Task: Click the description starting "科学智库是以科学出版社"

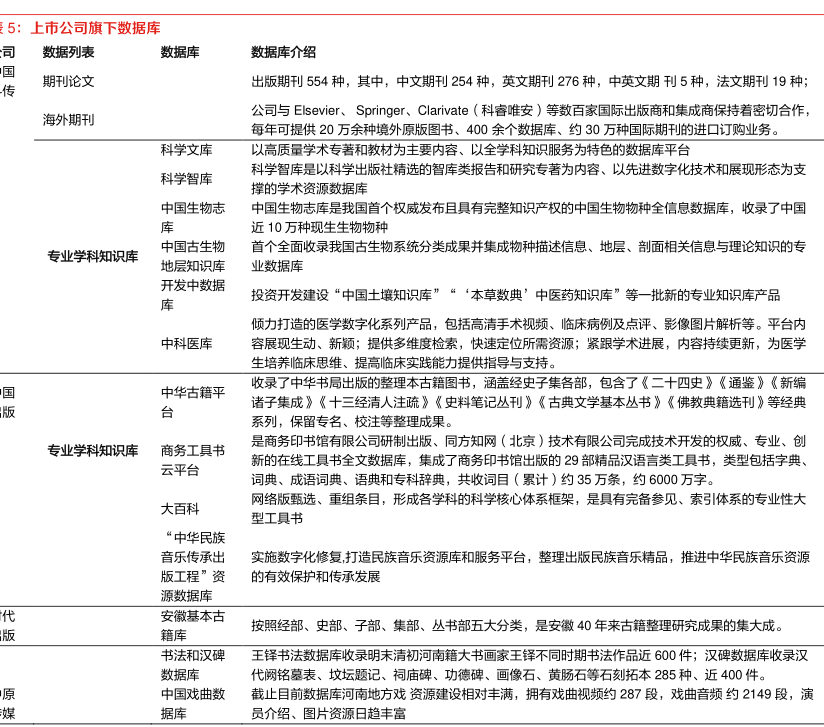Action: click(x=529, y=179)
